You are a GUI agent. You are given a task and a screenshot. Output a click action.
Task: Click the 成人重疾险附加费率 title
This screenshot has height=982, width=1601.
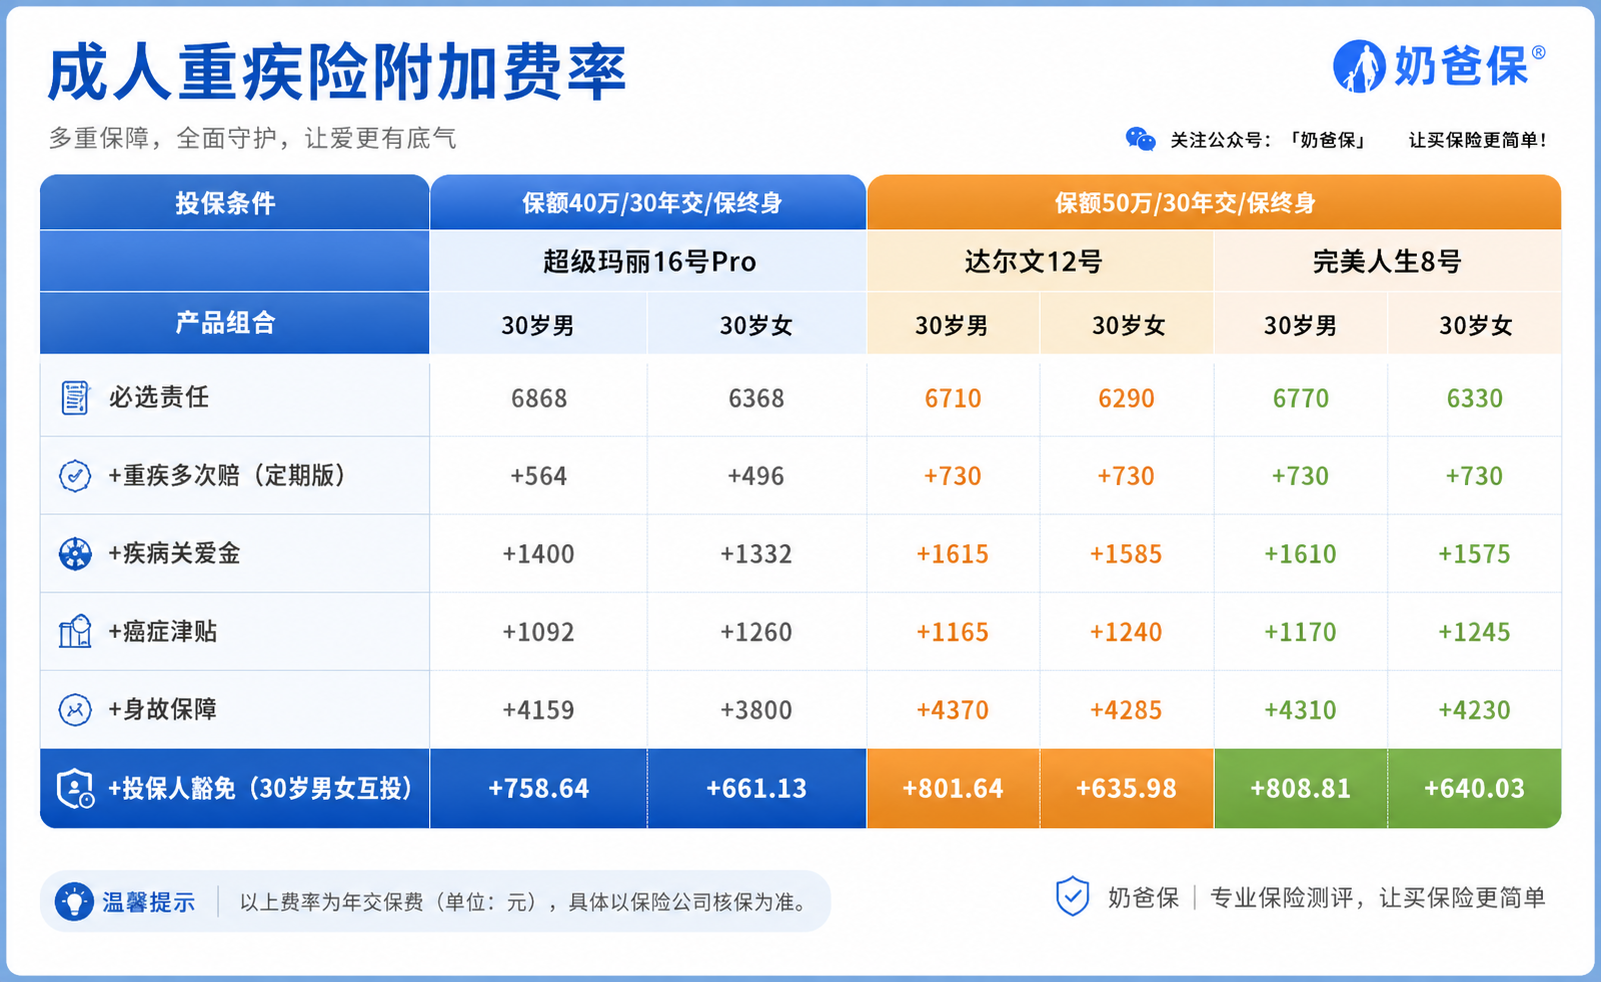337,72
